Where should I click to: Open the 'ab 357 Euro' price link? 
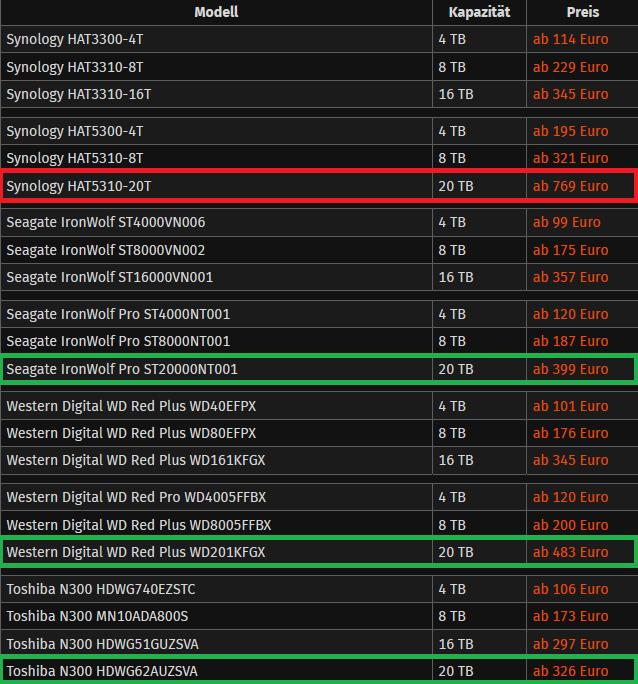point(570,277)
